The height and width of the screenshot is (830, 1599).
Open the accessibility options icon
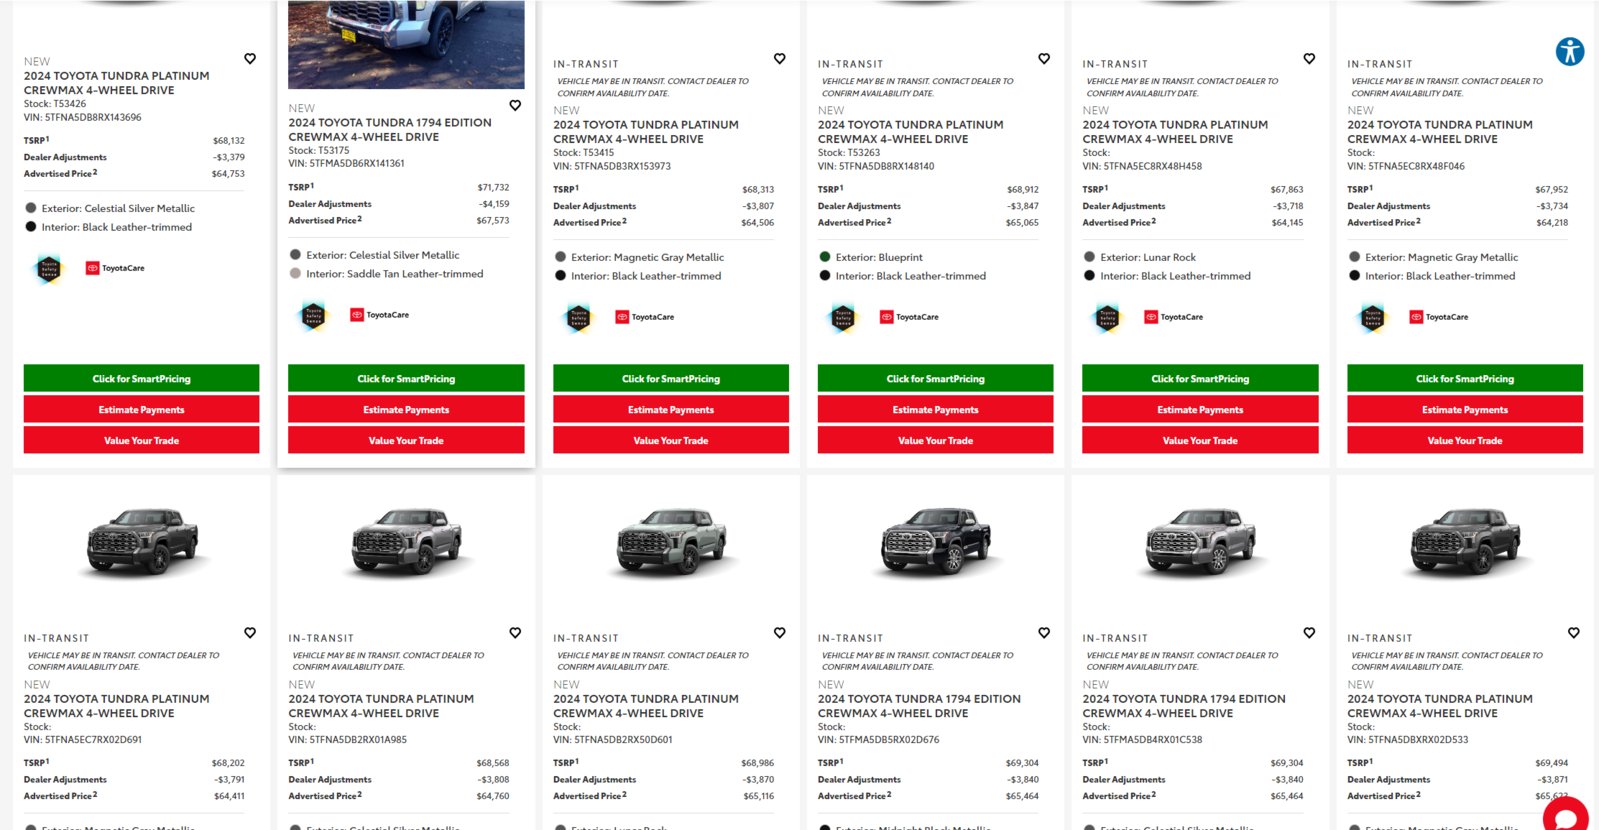(1570, 51)
